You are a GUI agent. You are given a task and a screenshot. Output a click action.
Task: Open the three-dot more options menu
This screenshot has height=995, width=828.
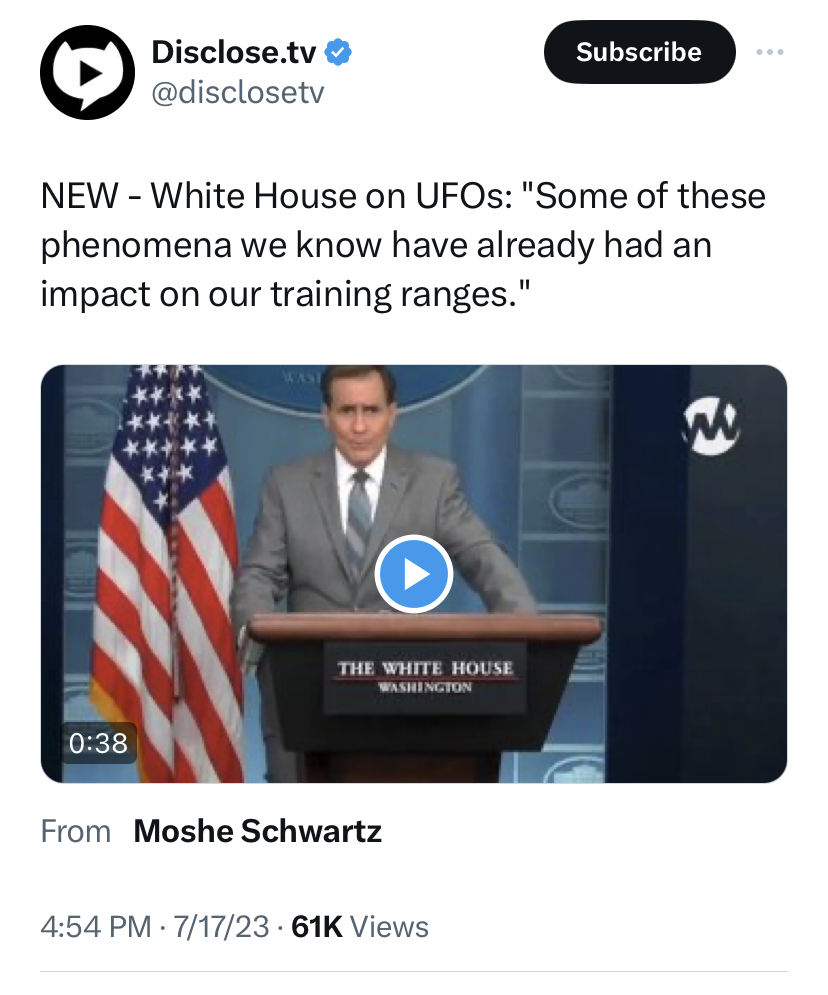coord(770,51)
